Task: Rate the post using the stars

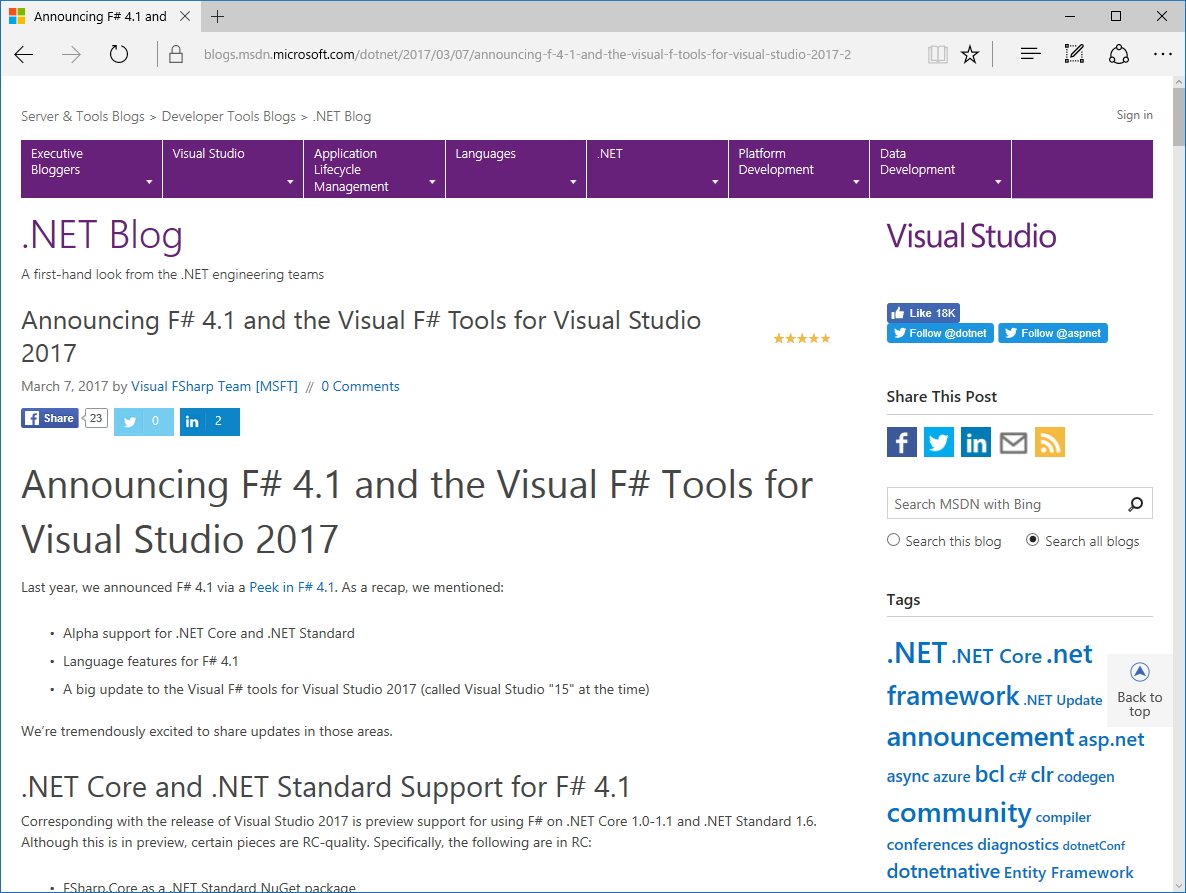Action: 802,339
